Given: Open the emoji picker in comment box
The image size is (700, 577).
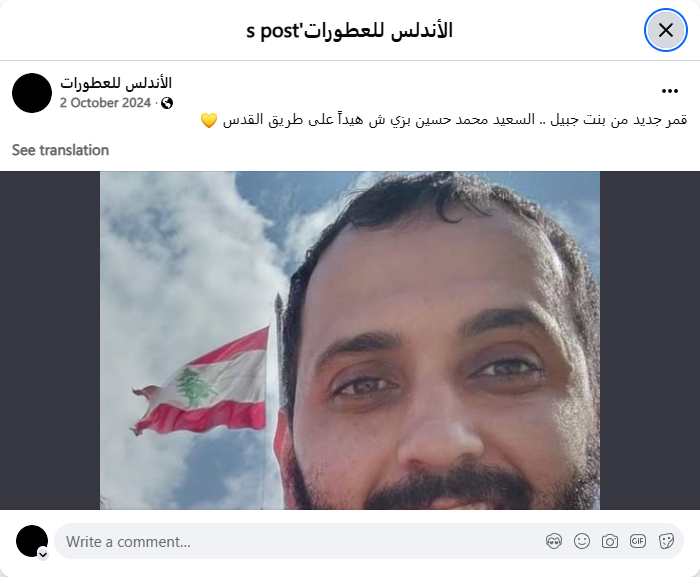Looking at the screenshot, I should pyautogui.click(x=582, y=541).
